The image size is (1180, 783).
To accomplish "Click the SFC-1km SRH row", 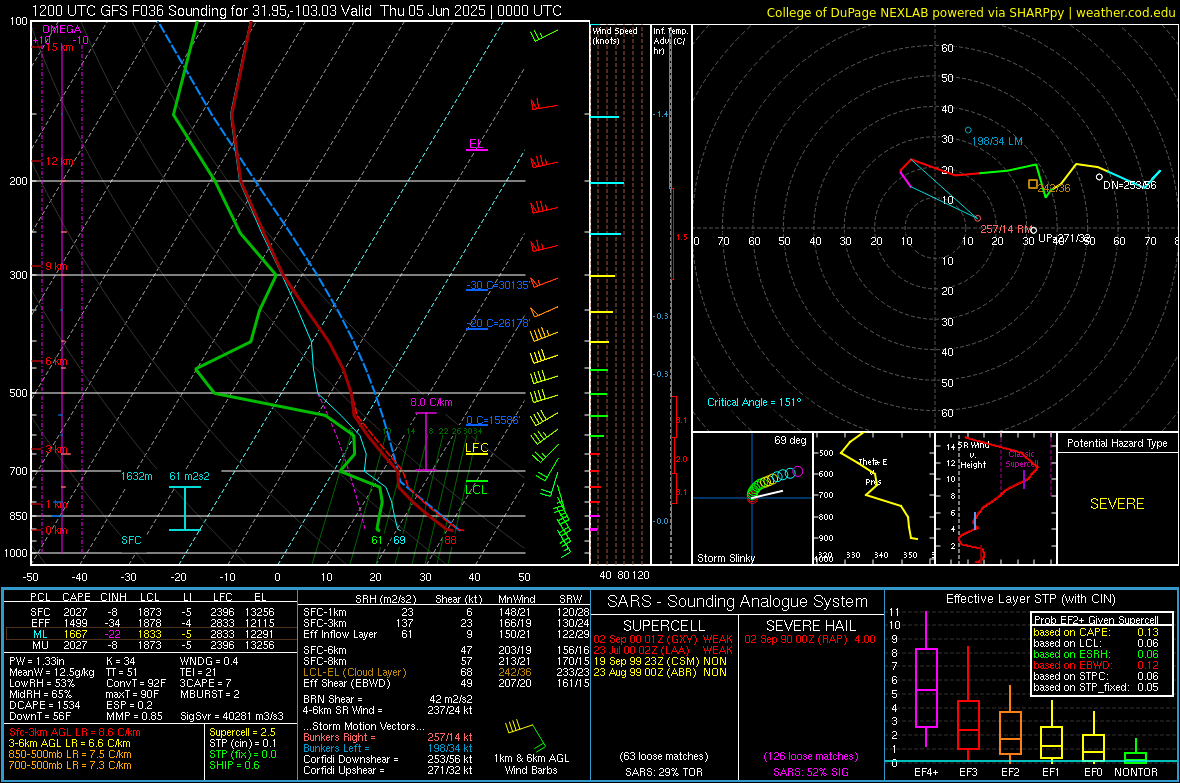I will [x=446, y=612].
